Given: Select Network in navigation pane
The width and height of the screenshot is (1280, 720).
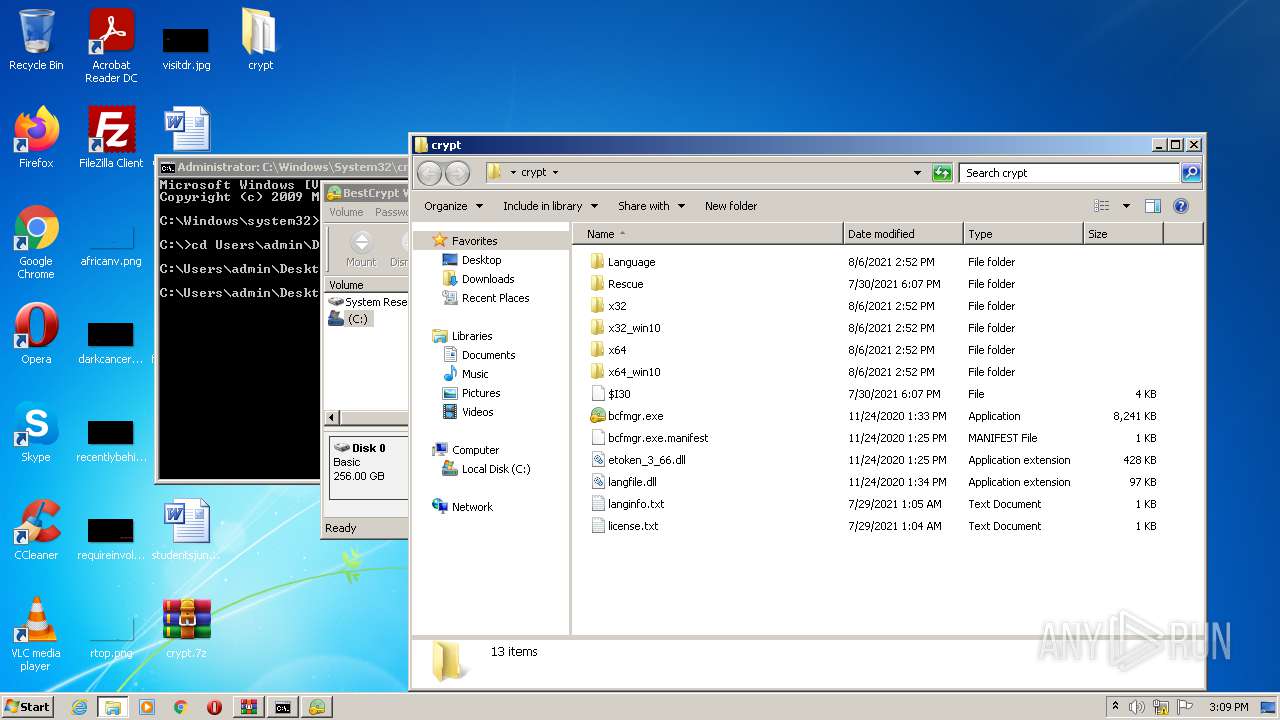Looking at the screenshot, I should point(472,507).
